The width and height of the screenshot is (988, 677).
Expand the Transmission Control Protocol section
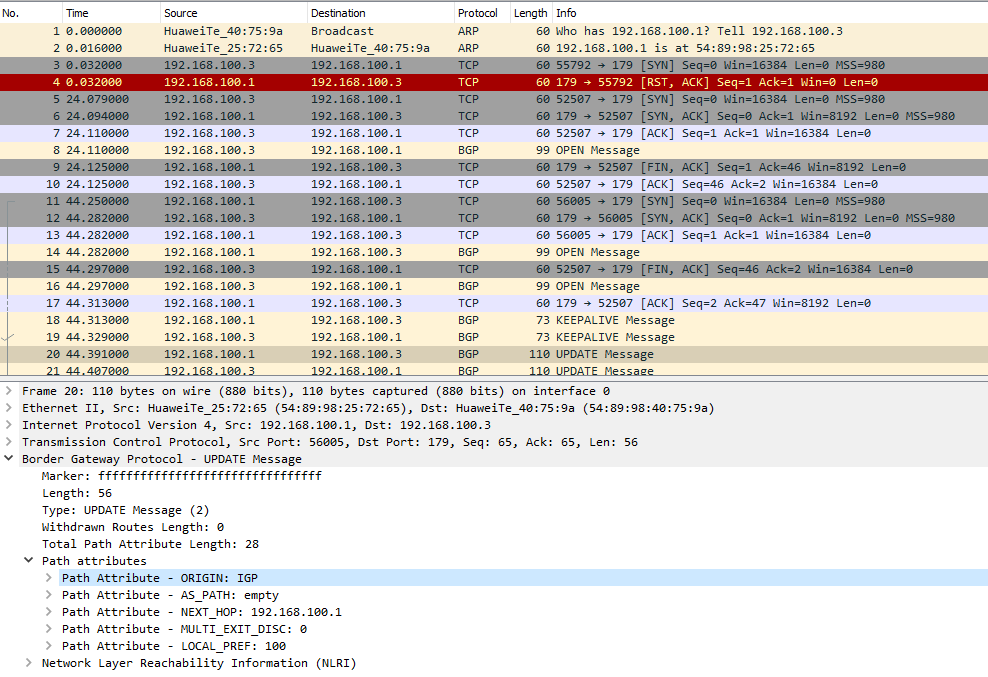(x=9, y=442)
